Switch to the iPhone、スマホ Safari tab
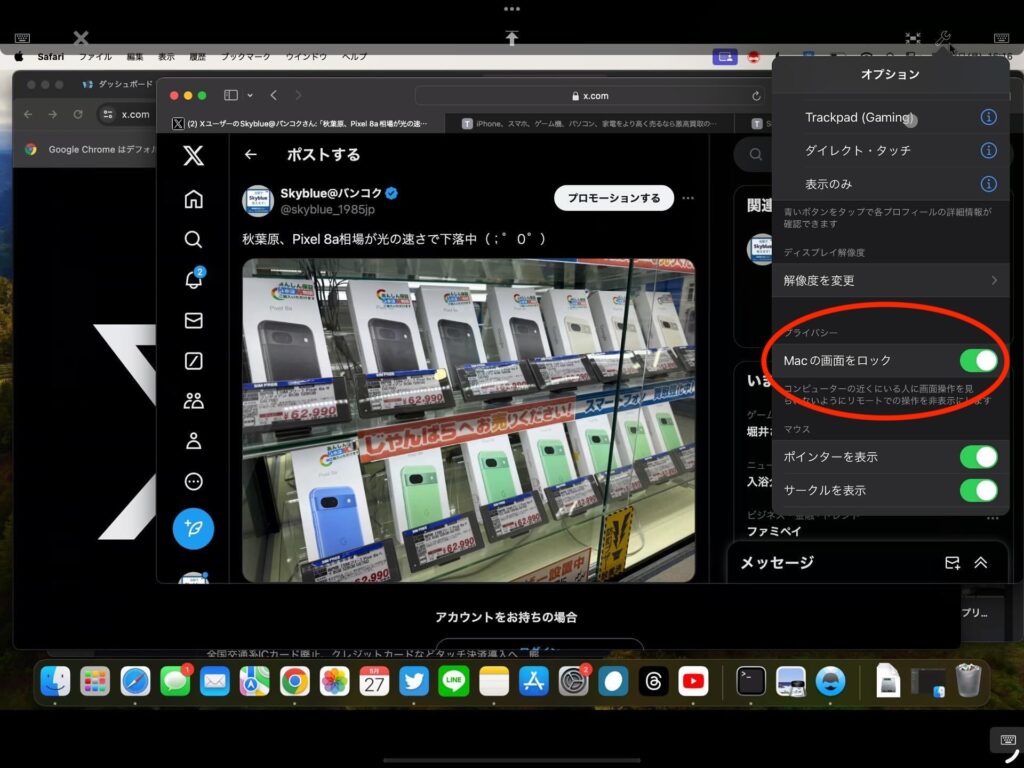The height and width of the screenshot is (768, 1024). pyautogui.click(x=590, y=123)
